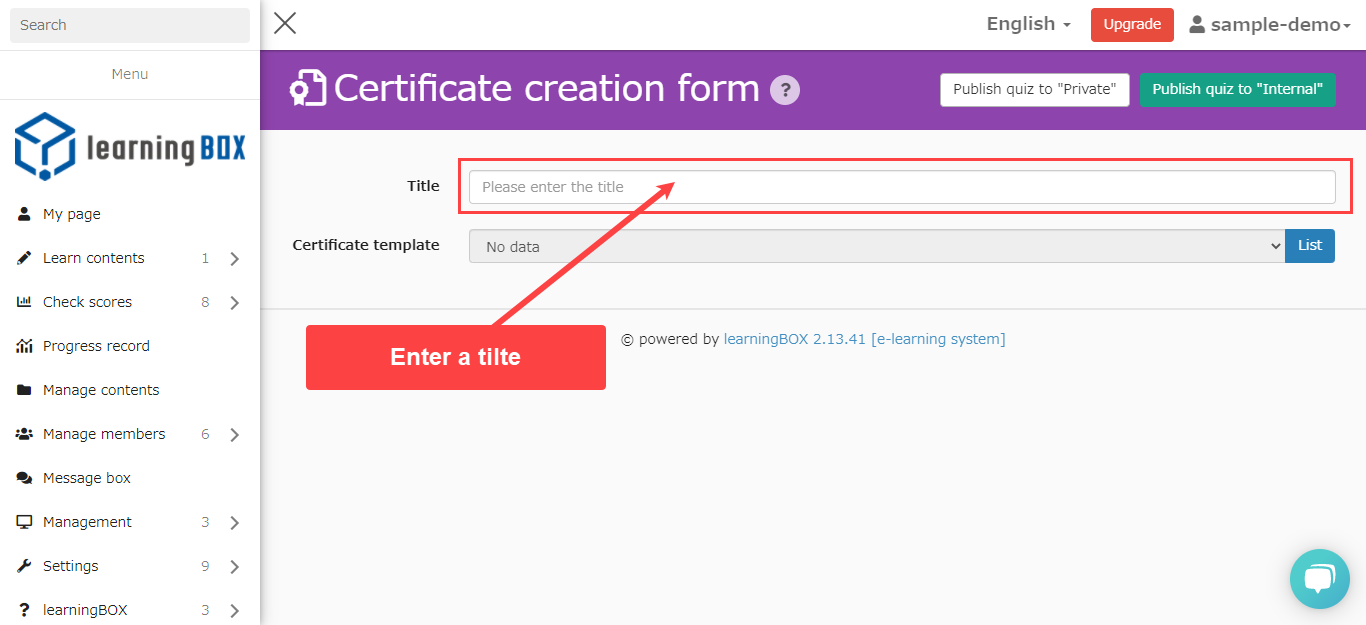The image size is (1366, 625).
Task: Click the Settings wrench icon
Action: click(x=24, y=566)
